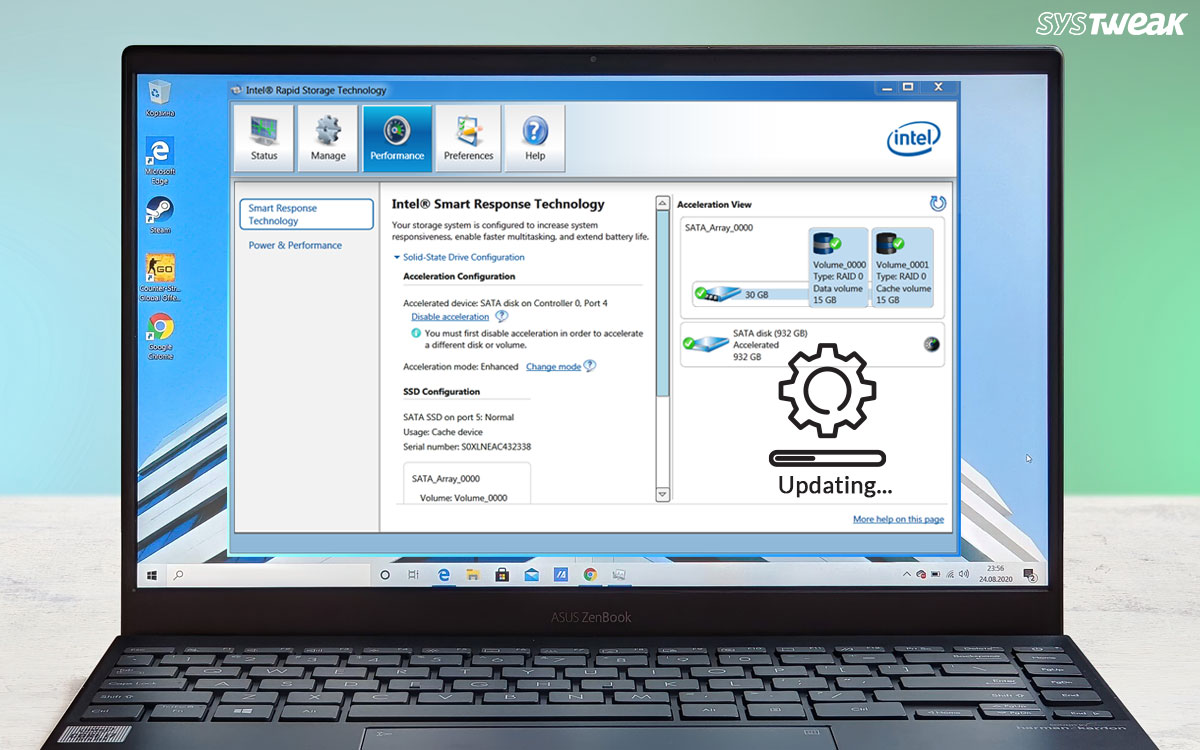
Task: Refresh the Acceleration View
Action: click(937, 204)
